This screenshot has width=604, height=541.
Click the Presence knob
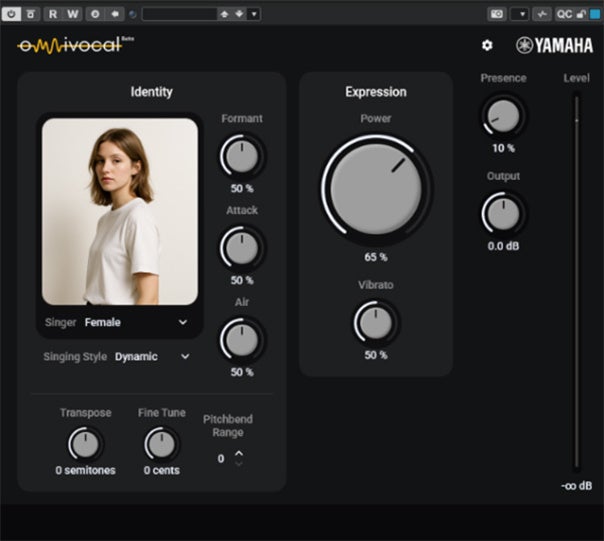coord(503,116)
